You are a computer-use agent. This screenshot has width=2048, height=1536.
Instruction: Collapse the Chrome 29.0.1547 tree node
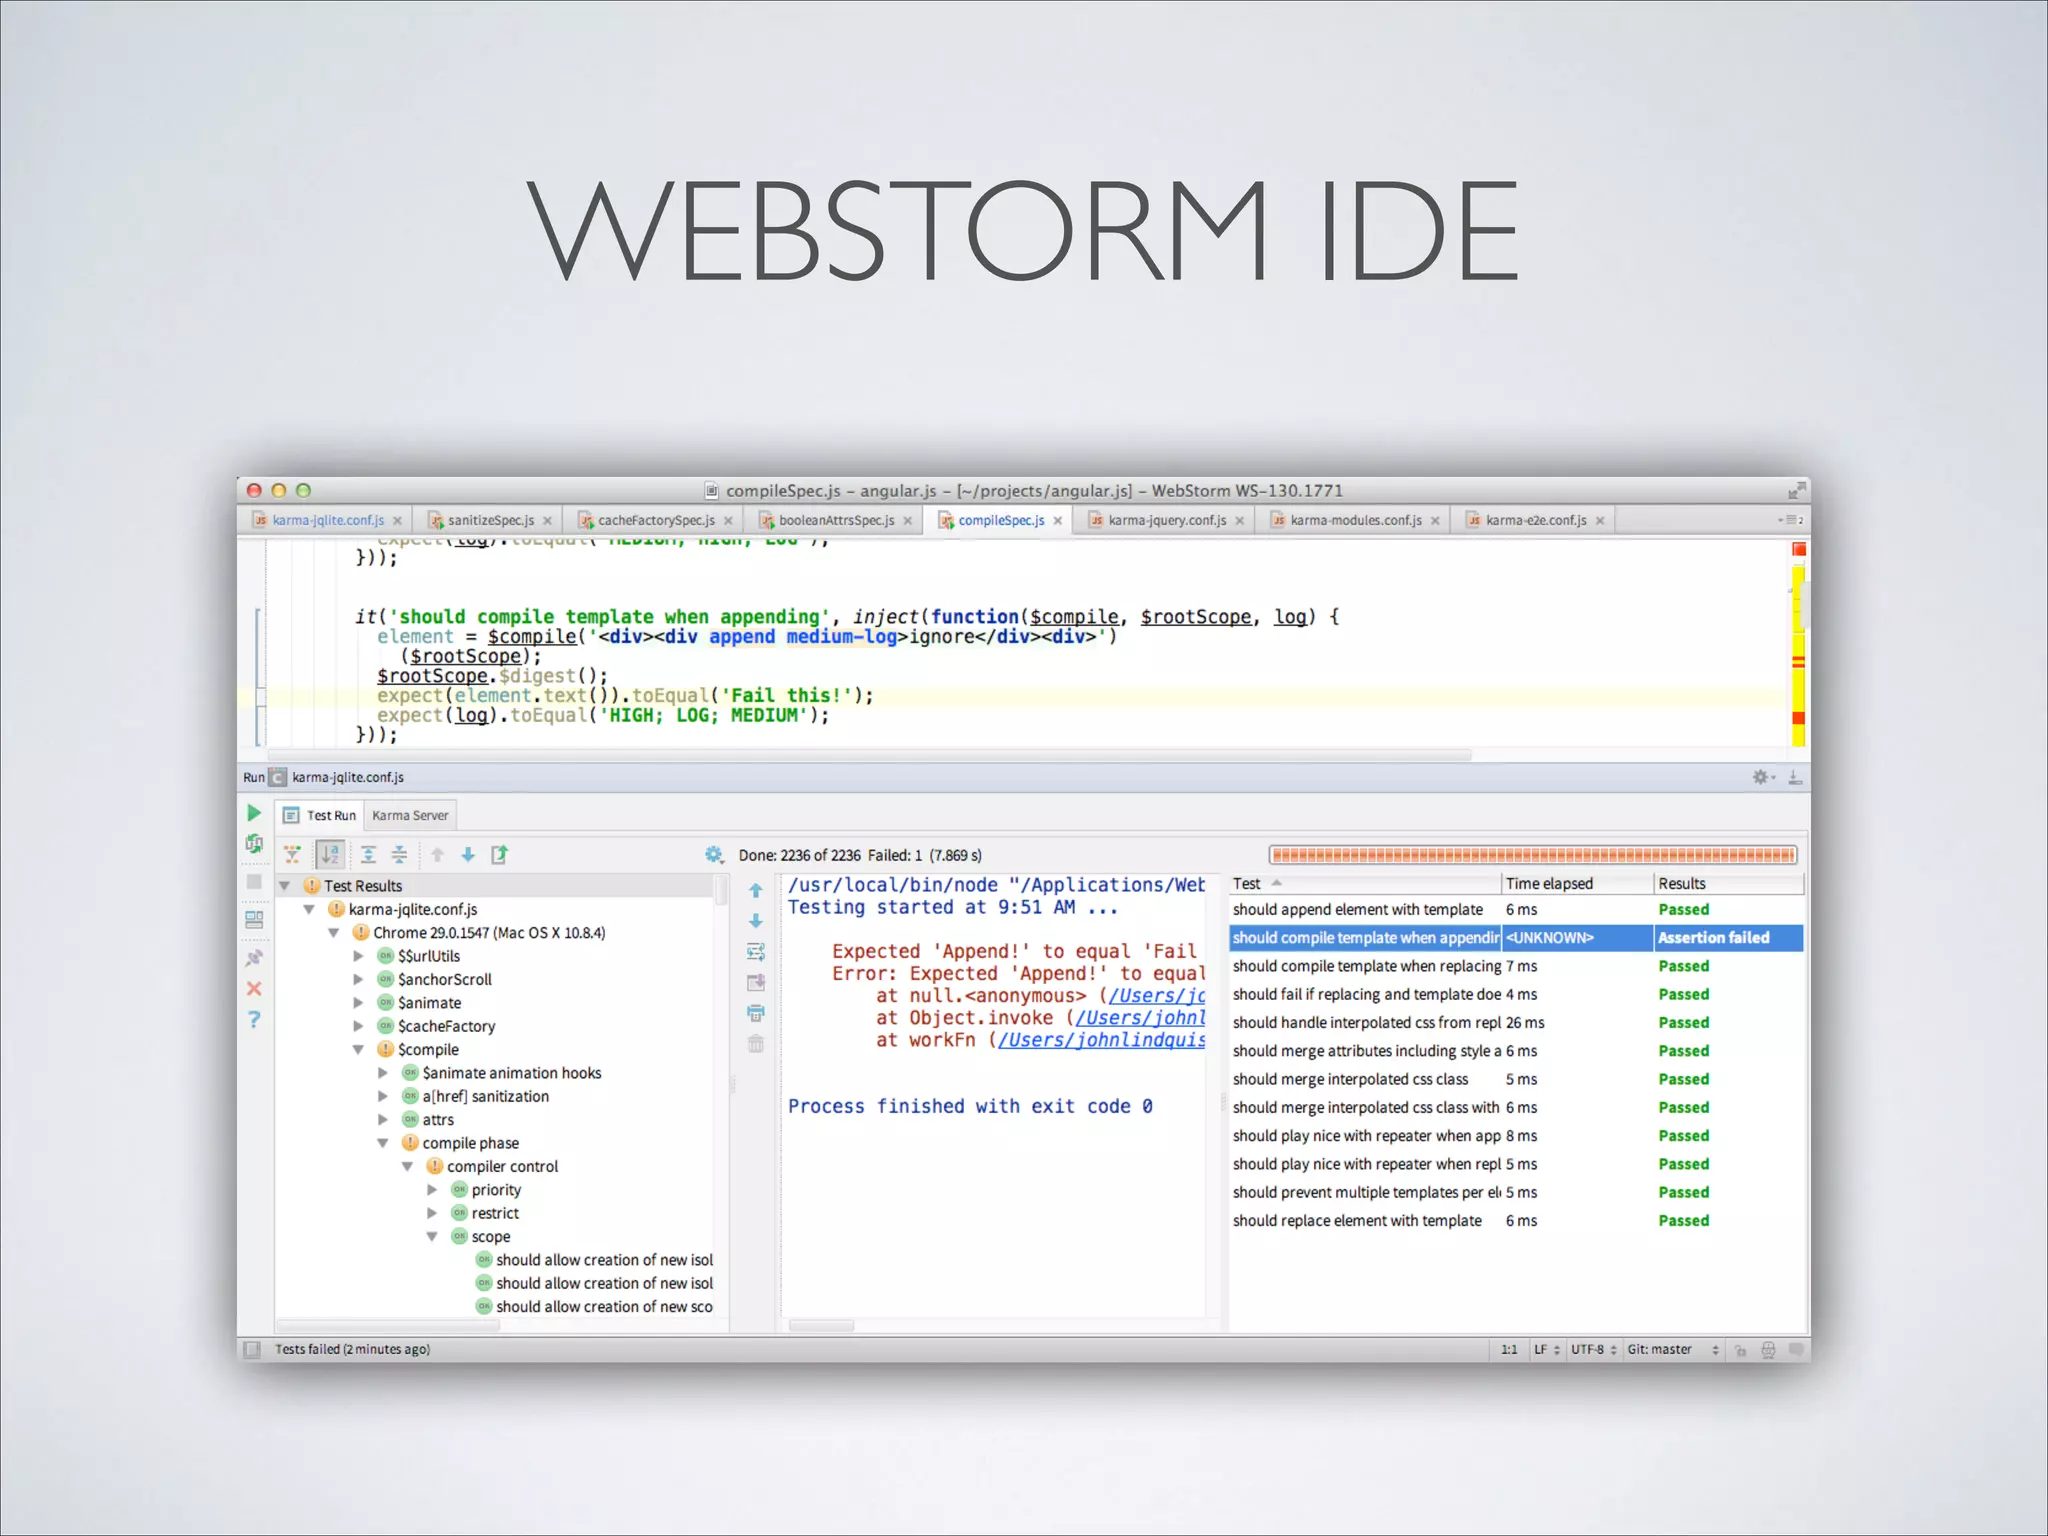tap(334, 933)
